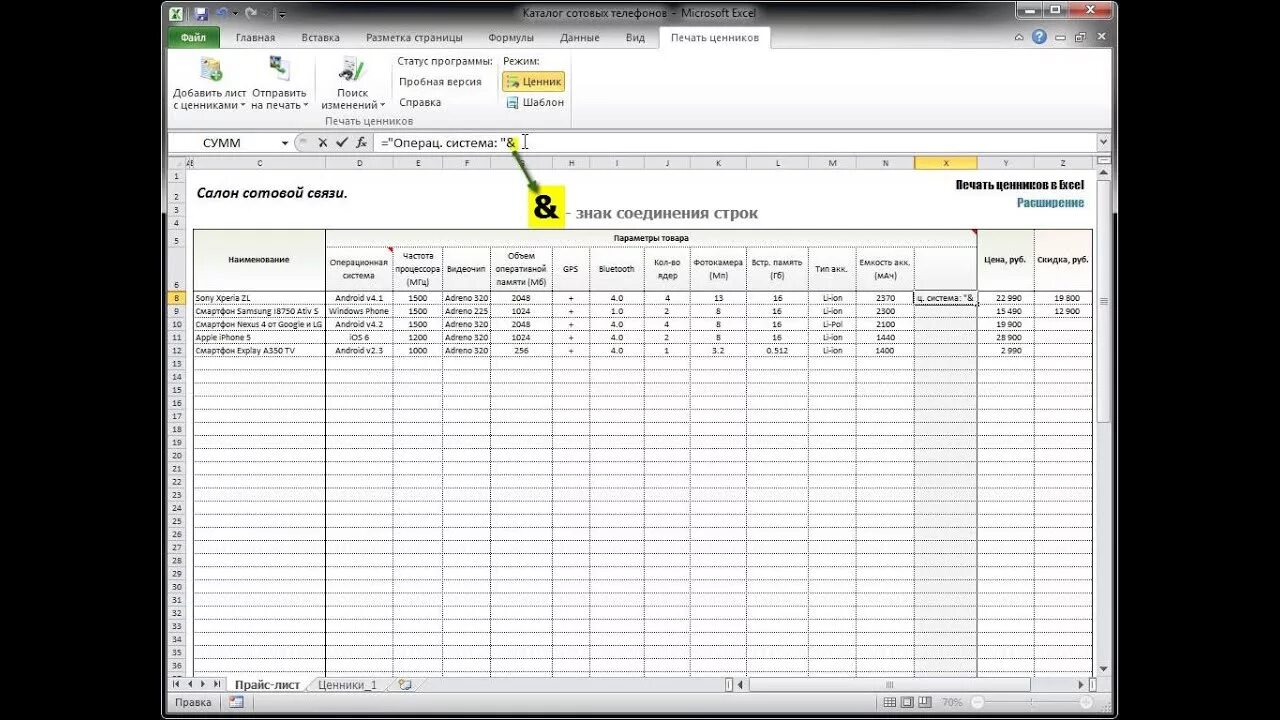Select the Смартфон Explay A350 TV cell
The width and height of the screenshot is (1280, 720).
click(259, 350)
